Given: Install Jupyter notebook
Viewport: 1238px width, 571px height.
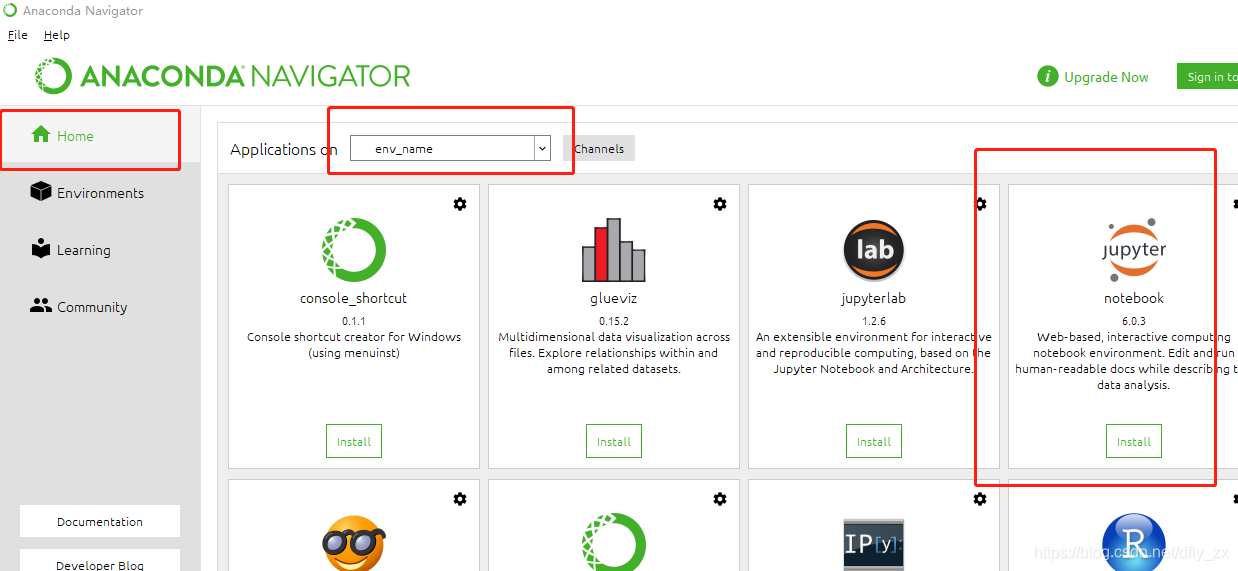Looking at the screenshot, I should tap(1134, 441).
